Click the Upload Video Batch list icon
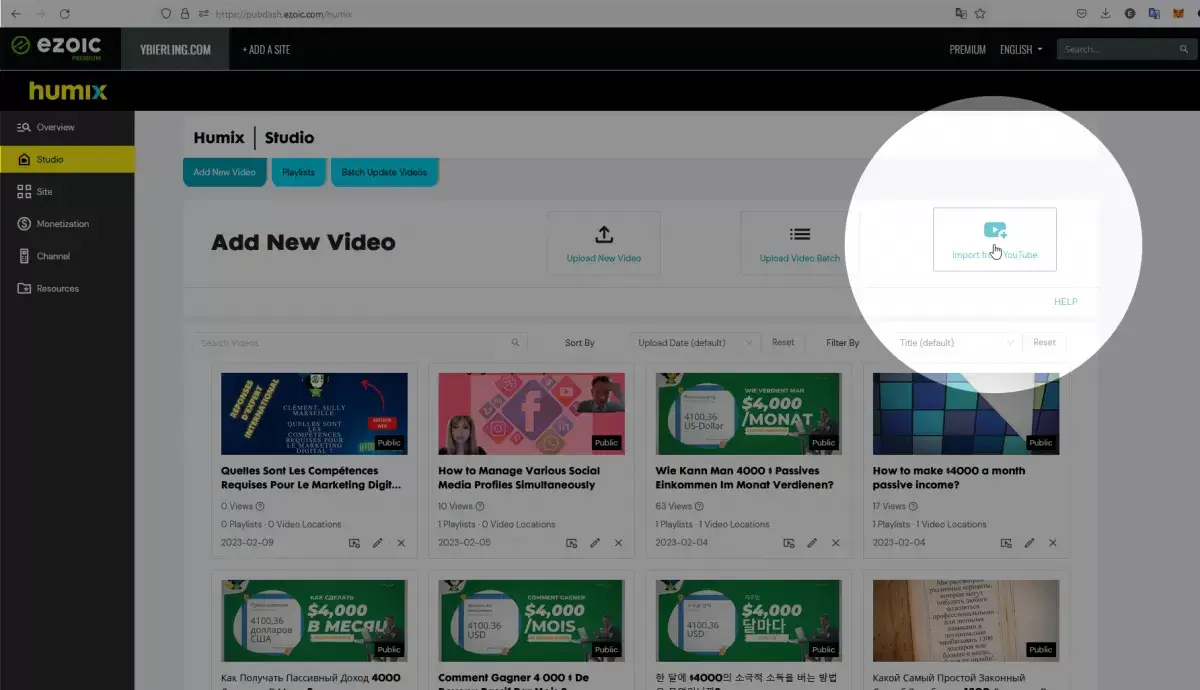Screen dimensions: 1200x690 (x=799, y=235)
